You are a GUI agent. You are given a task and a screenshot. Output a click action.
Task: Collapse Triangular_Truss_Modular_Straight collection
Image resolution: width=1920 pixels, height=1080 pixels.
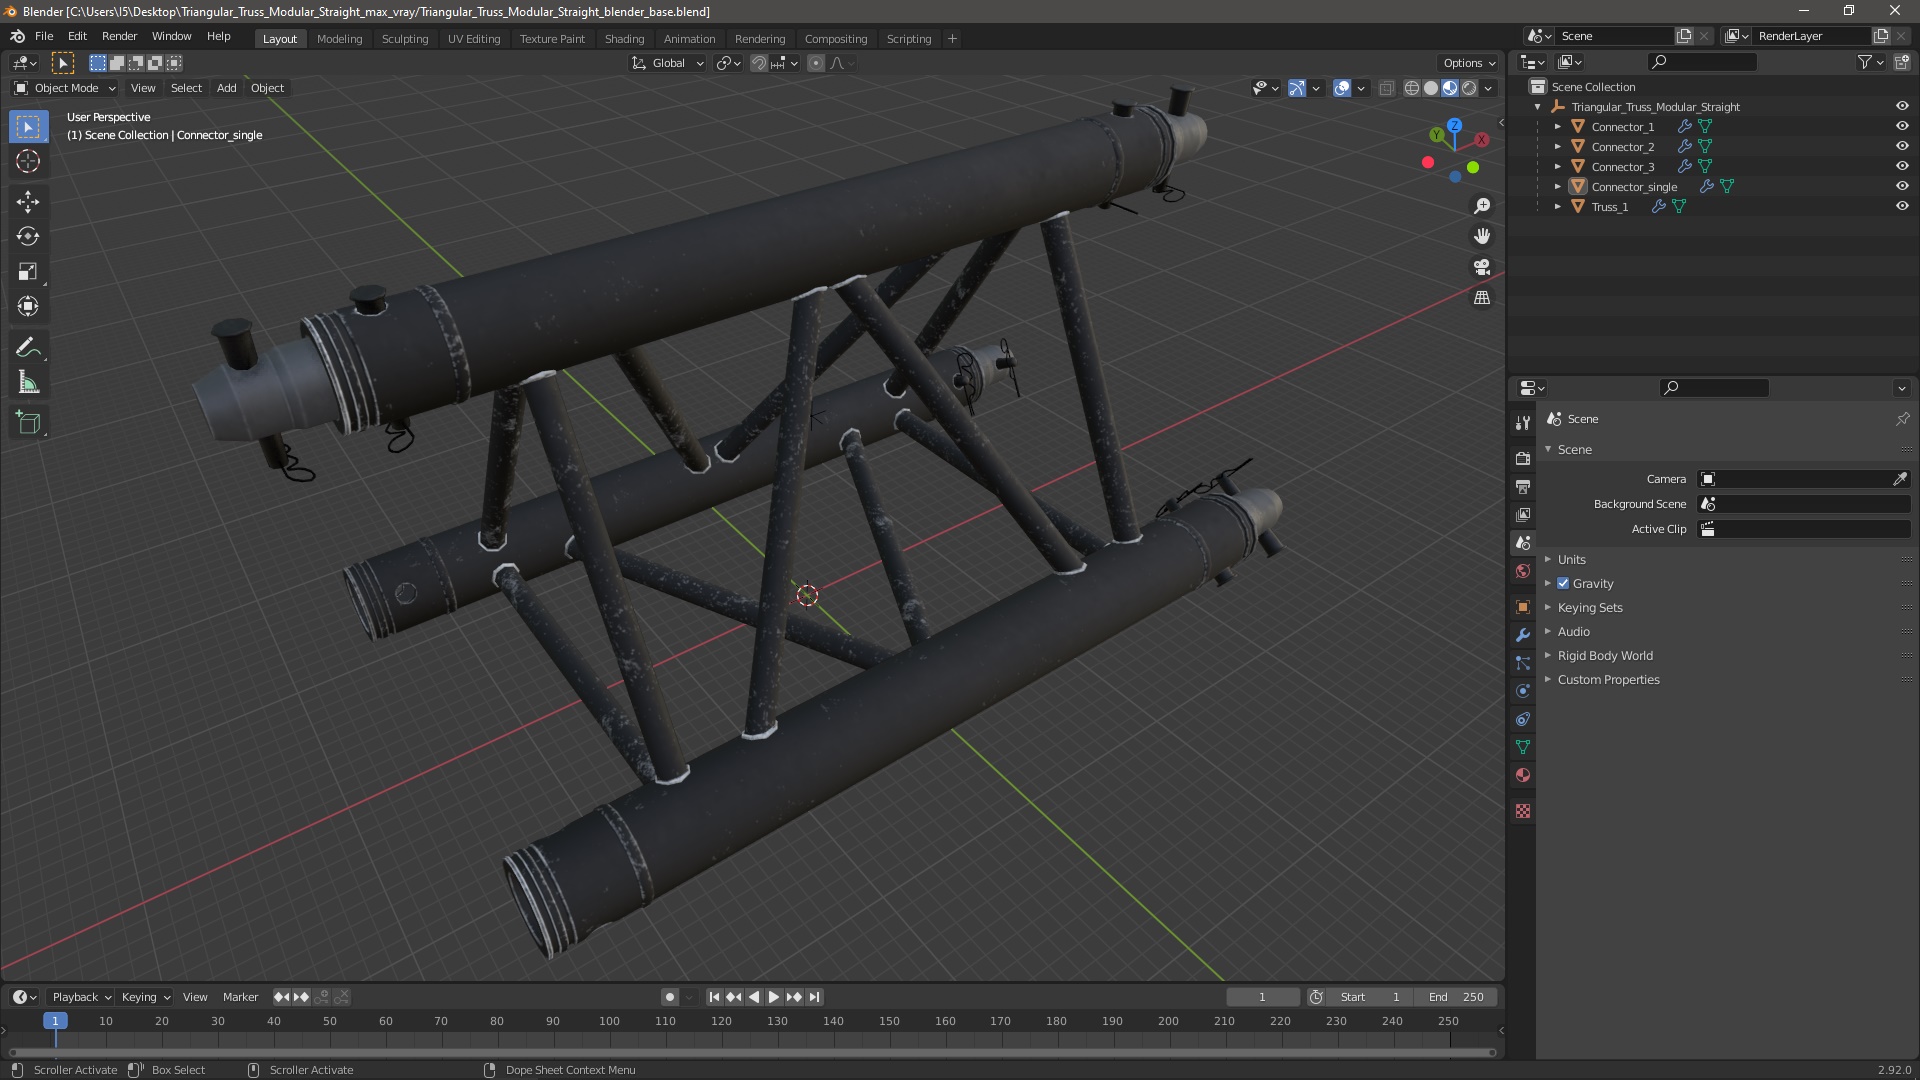coord(1538,107)
